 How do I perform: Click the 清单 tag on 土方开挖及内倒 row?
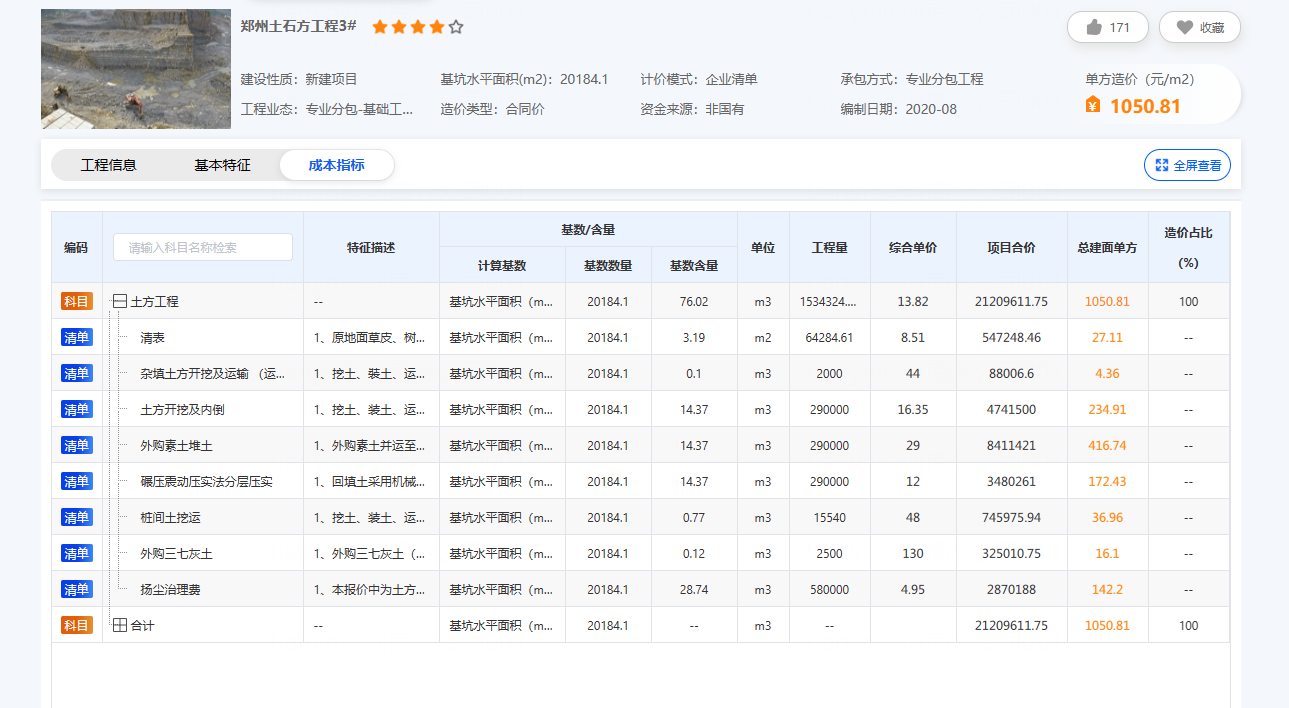(77, 409)
